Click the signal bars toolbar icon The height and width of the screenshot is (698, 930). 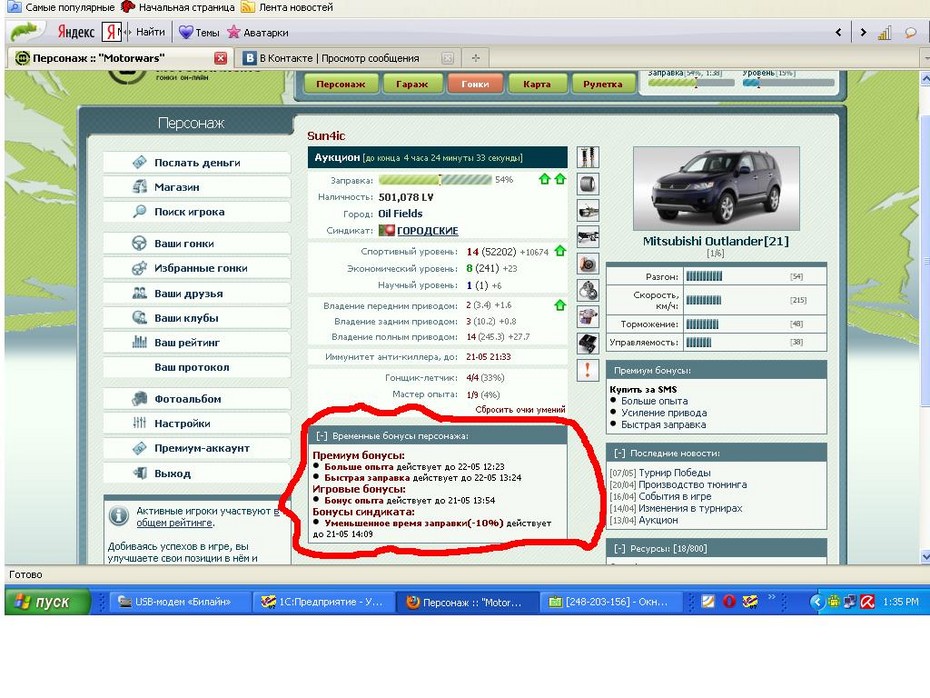coord(884,33)
